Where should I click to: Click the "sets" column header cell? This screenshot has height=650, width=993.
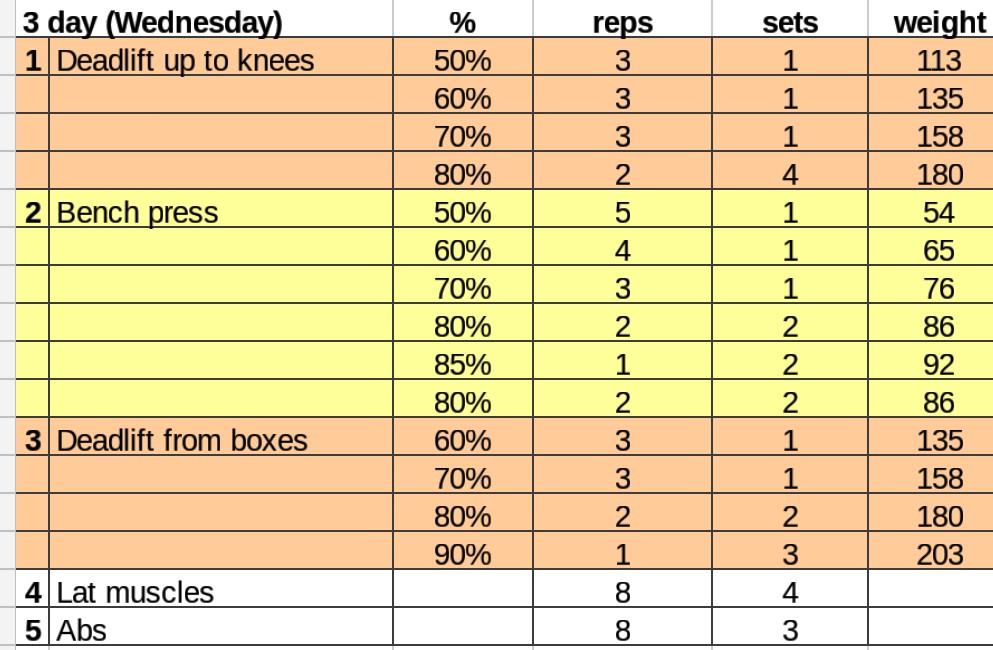[790, 22]
